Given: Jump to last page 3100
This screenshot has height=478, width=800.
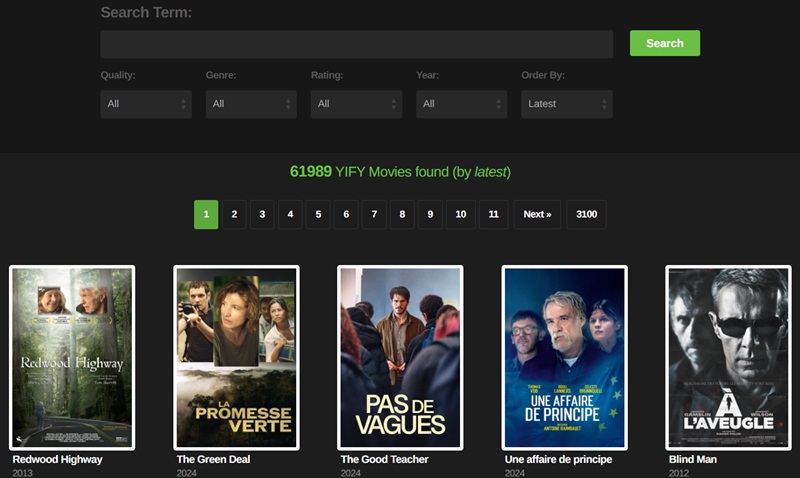Looking at the screenshot, I should point(586,214).
